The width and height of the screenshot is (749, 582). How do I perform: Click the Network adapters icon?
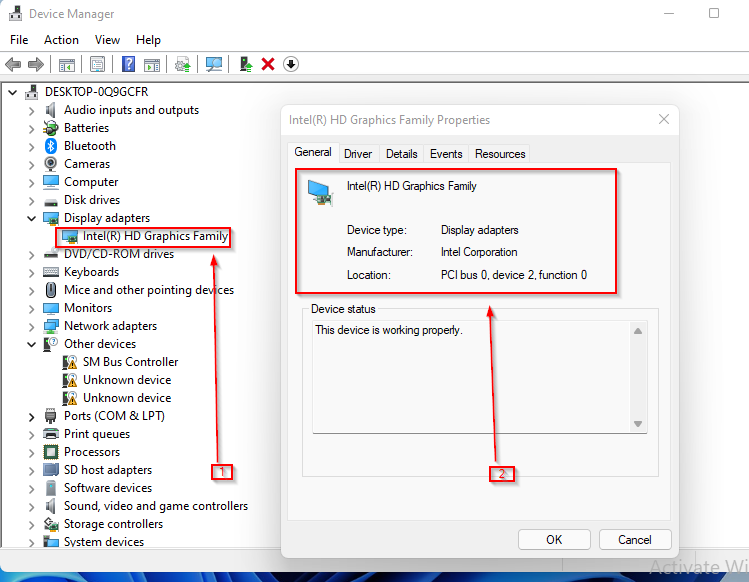51,326
